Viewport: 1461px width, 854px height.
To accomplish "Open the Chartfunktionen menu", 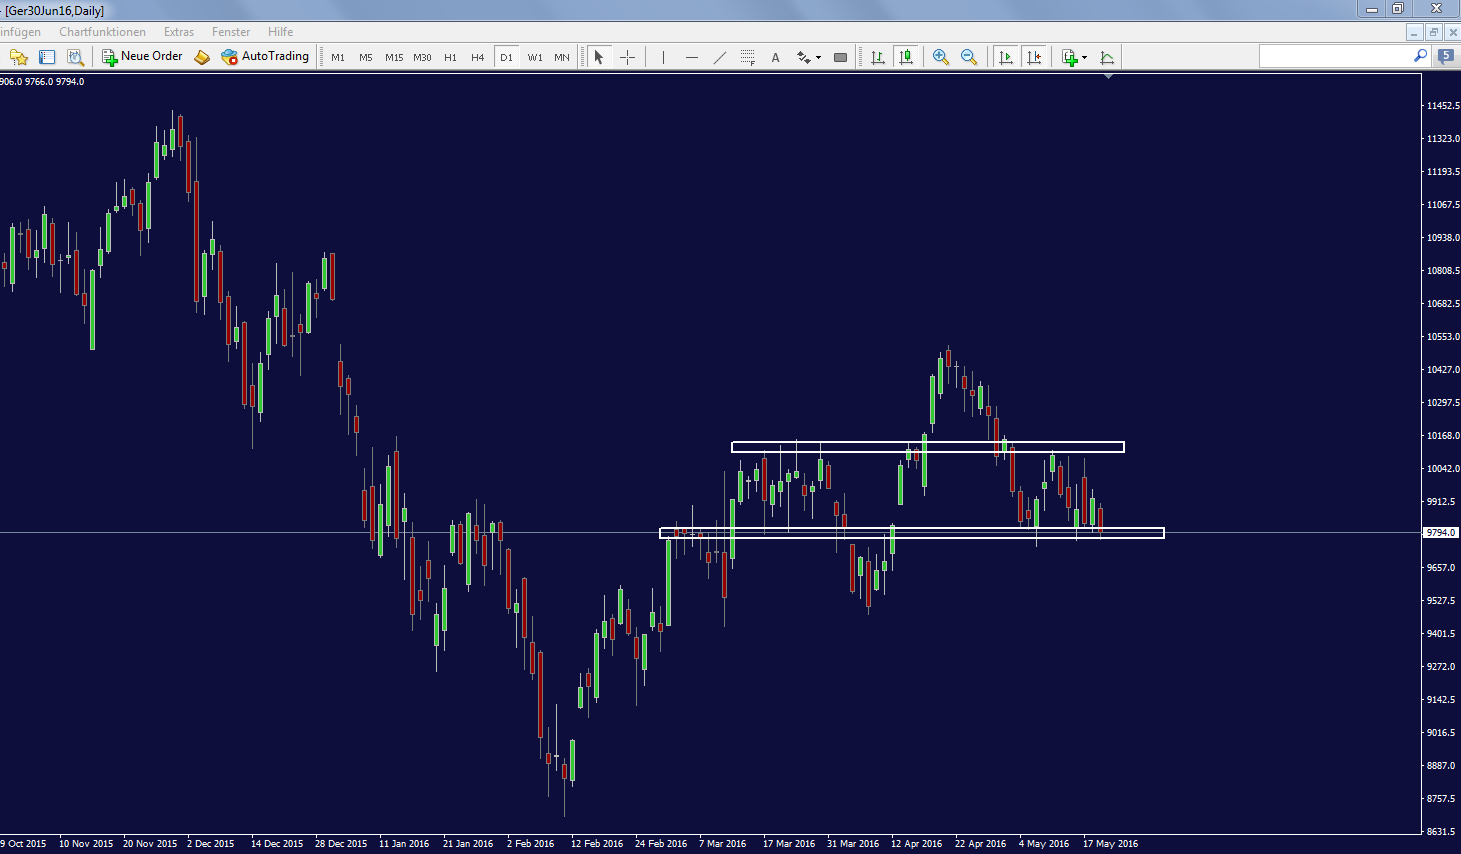I will click(102, 32).
